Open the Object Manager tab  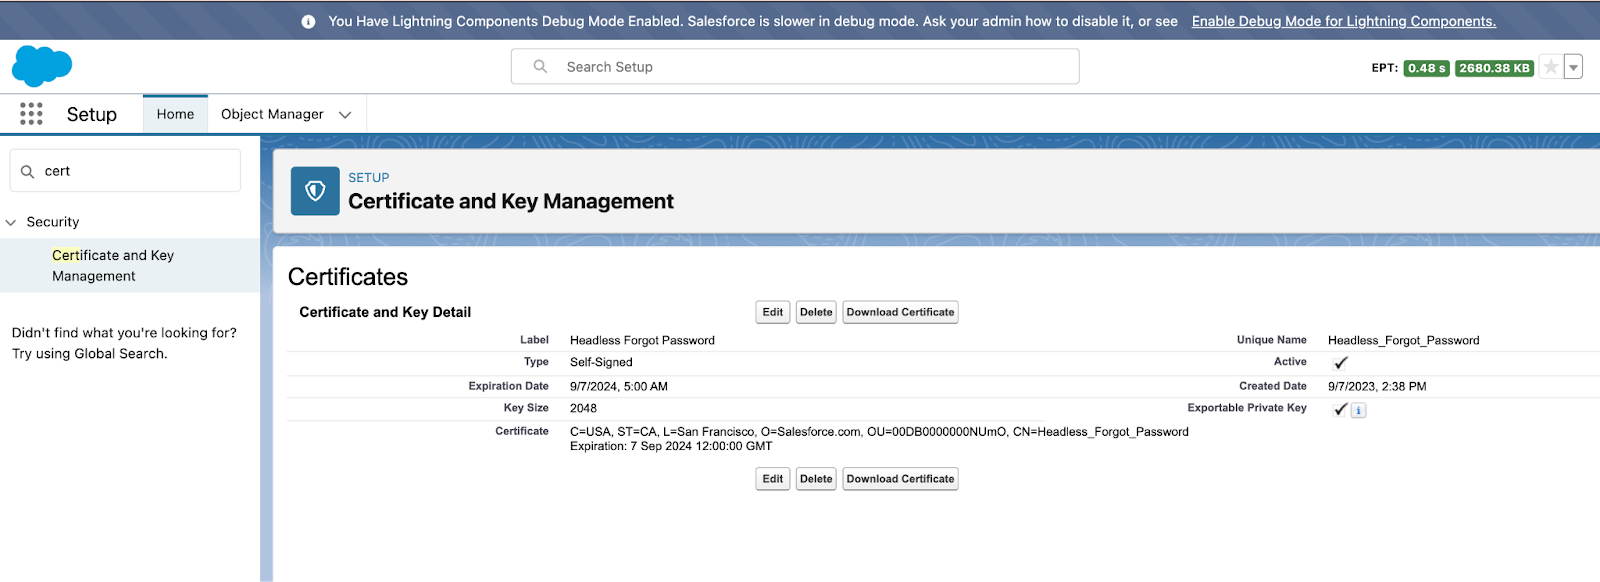point(272,114)
